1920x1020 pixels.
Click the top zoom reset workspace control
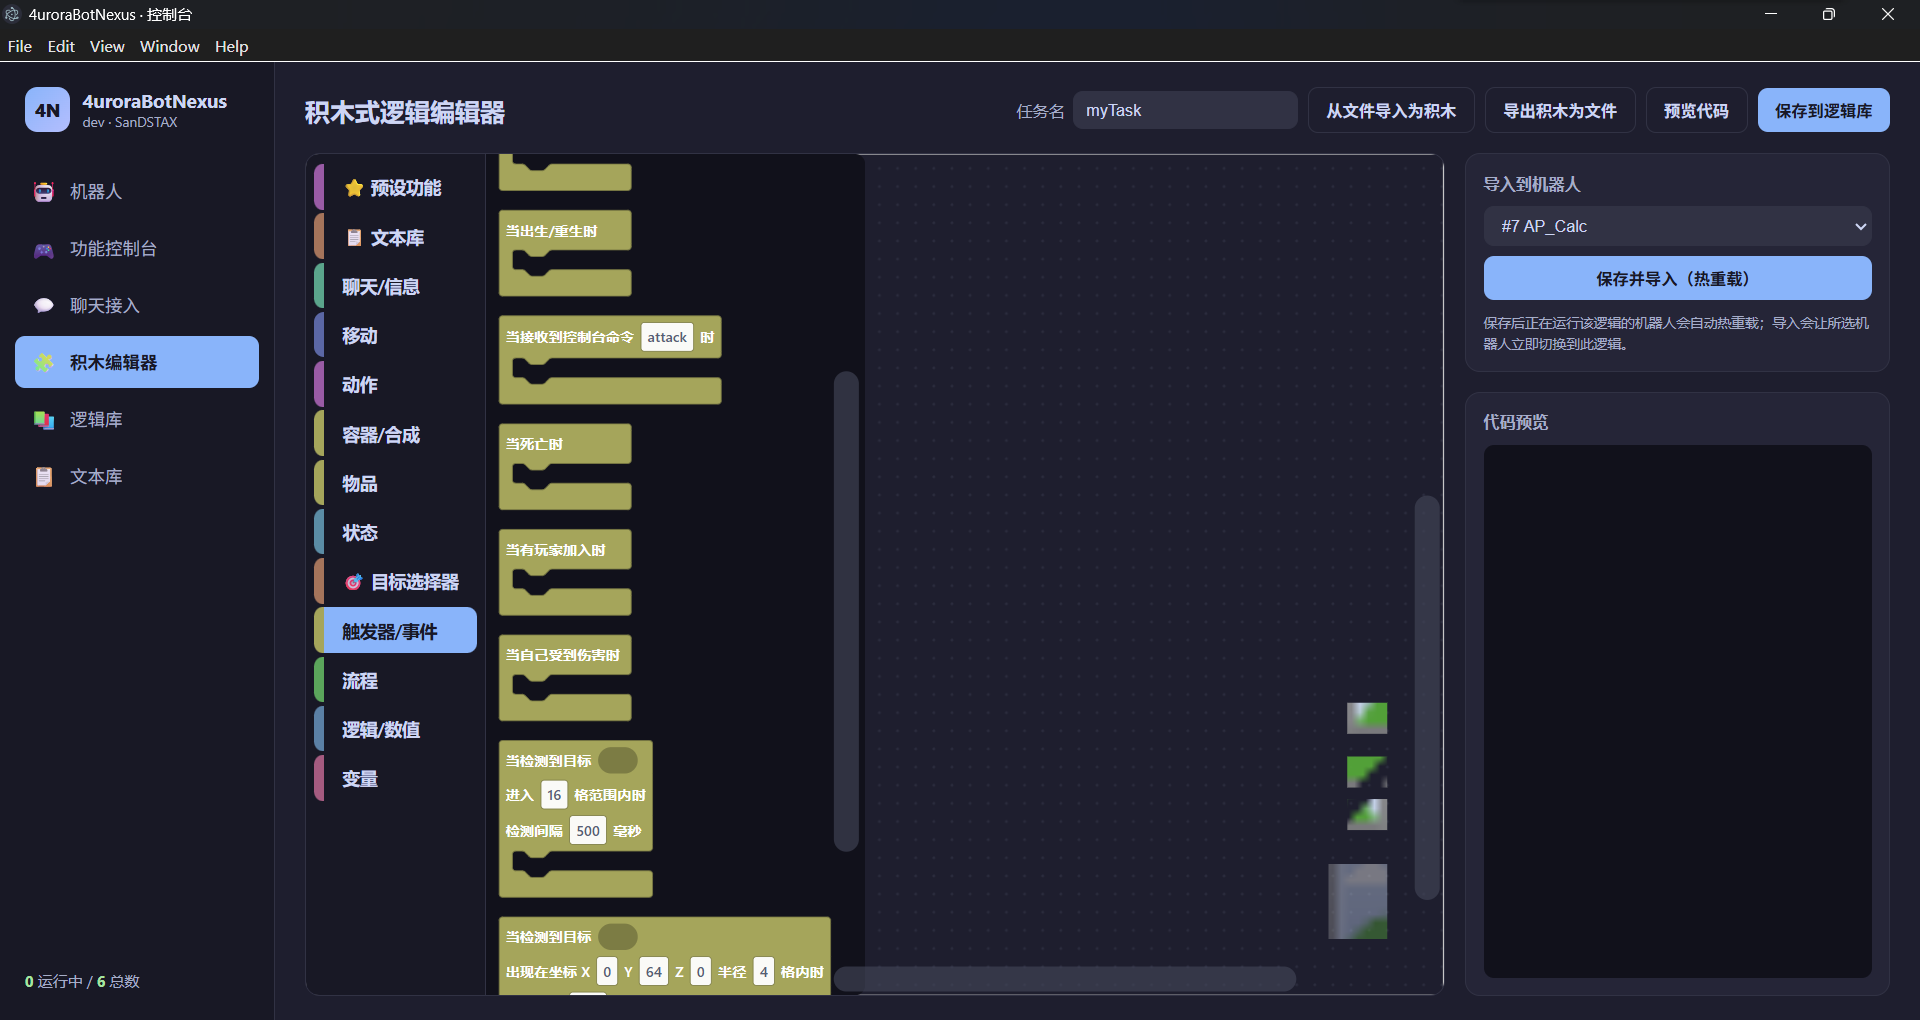(x=1367, y=718)
